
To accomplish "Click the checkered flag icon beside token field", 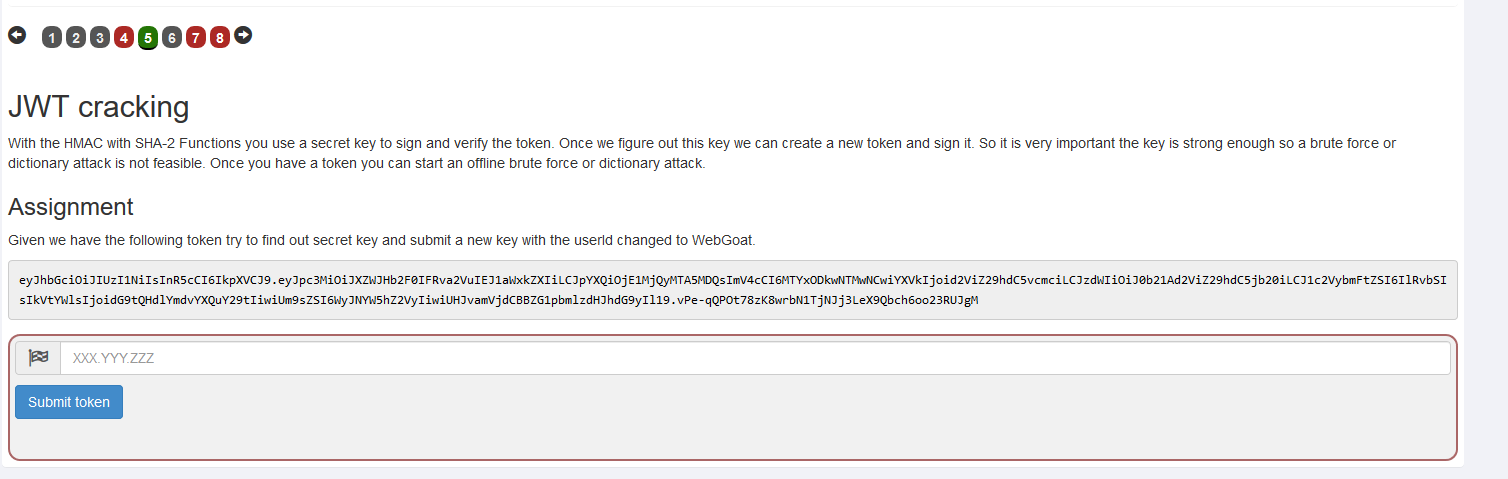I will (38, 358).
